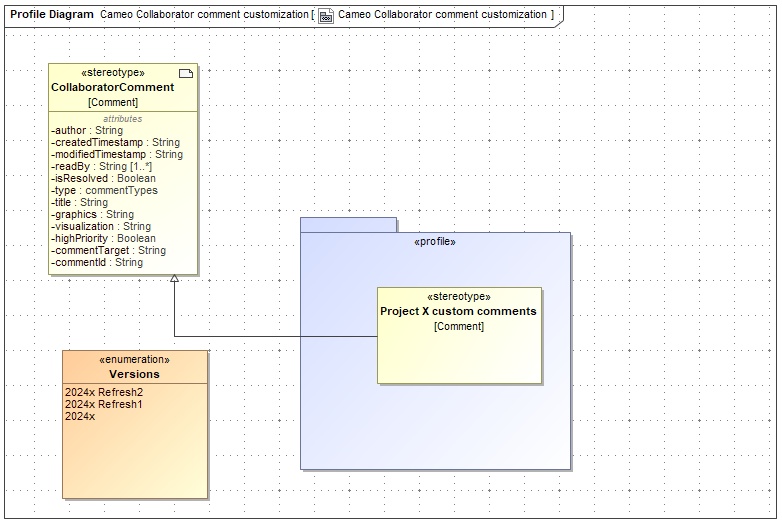This screenshot has width=782, height=525.
Task: Click the profile package tab
Action: (x=348, y=225)
